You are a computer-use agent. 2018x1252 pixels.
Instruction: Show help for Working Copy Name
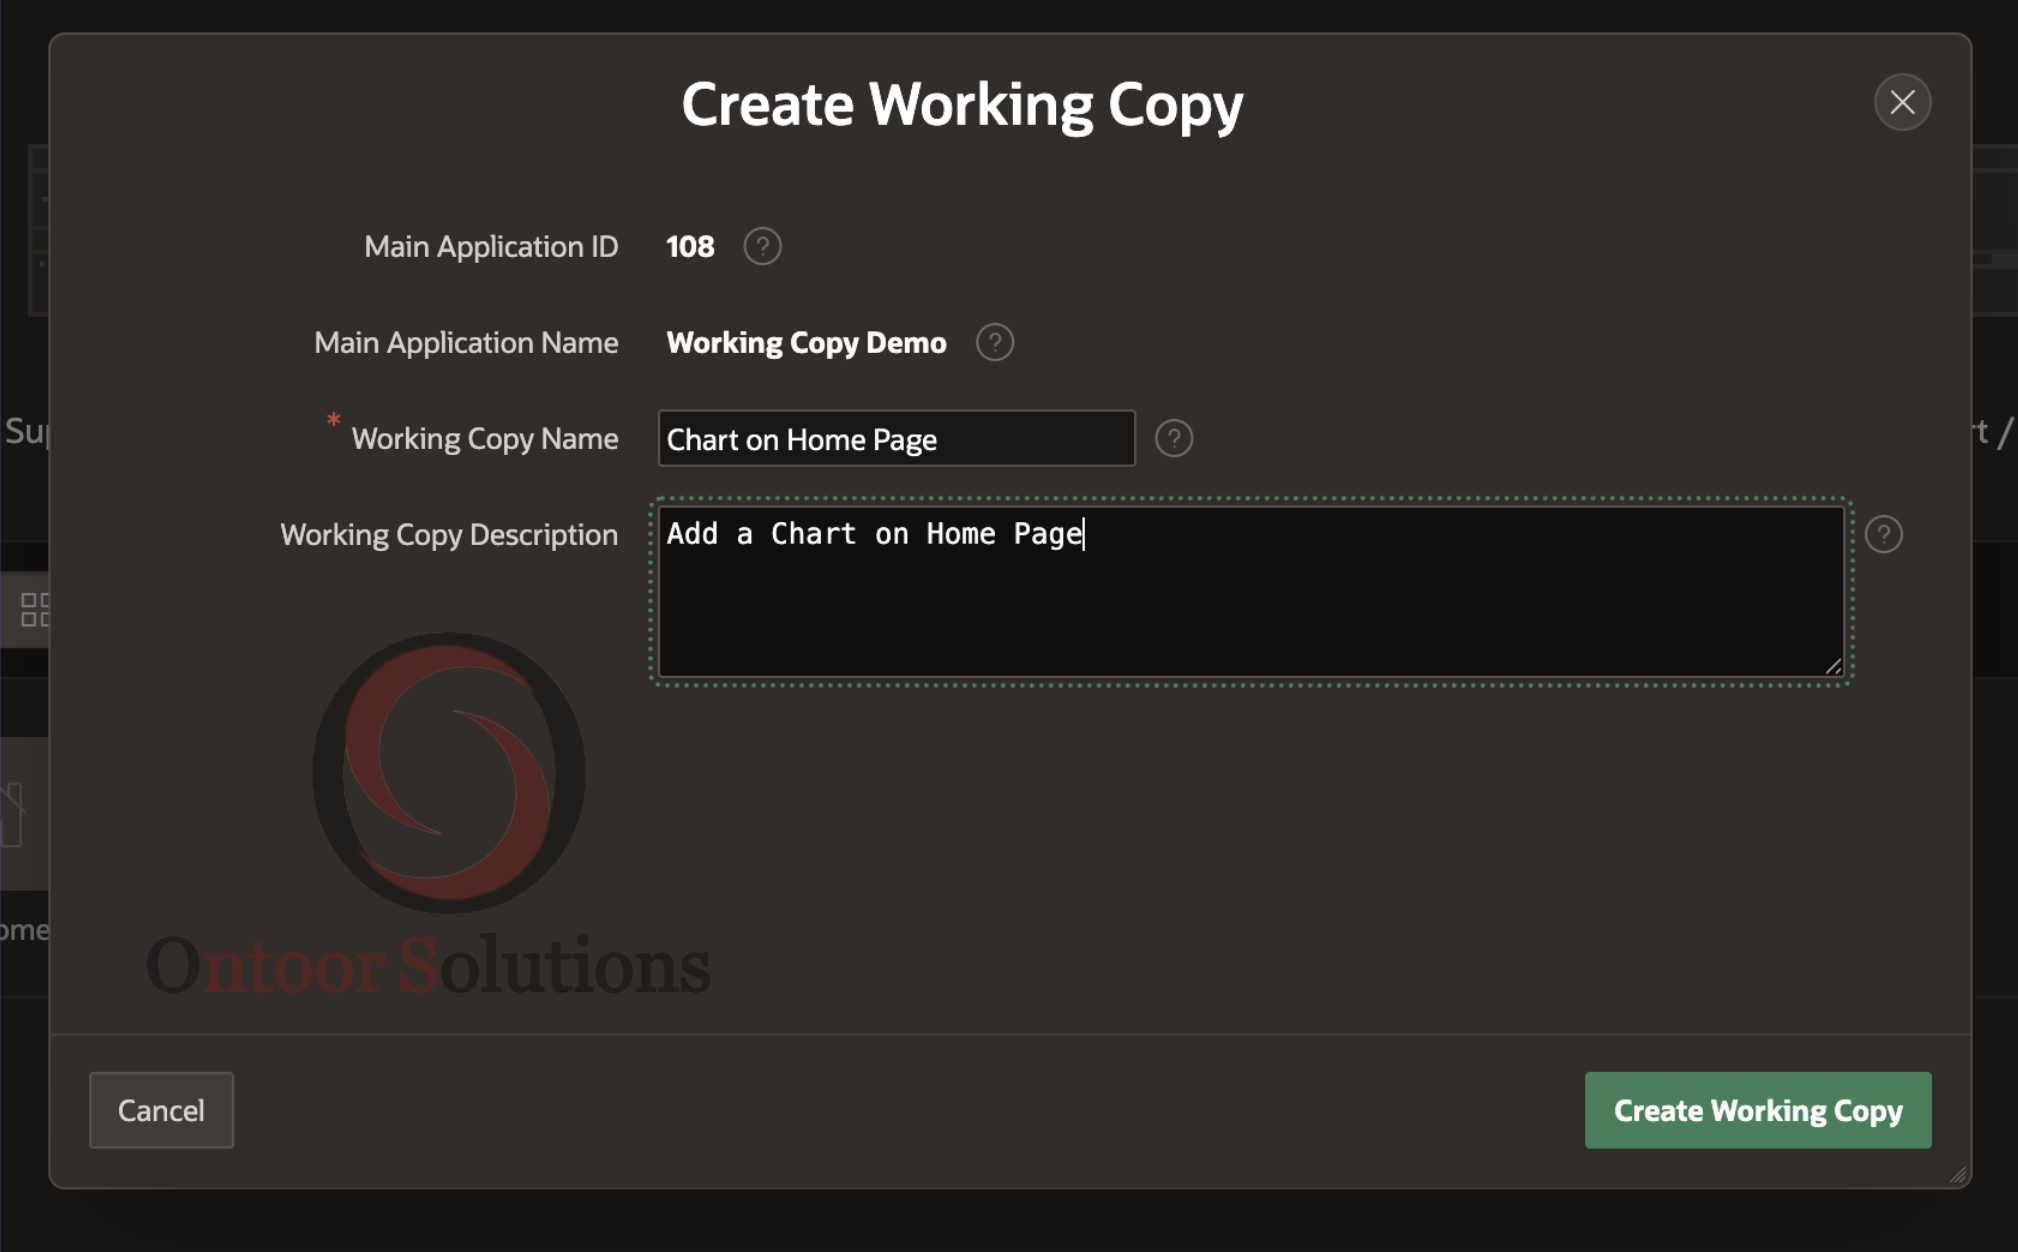point(1174,438)
